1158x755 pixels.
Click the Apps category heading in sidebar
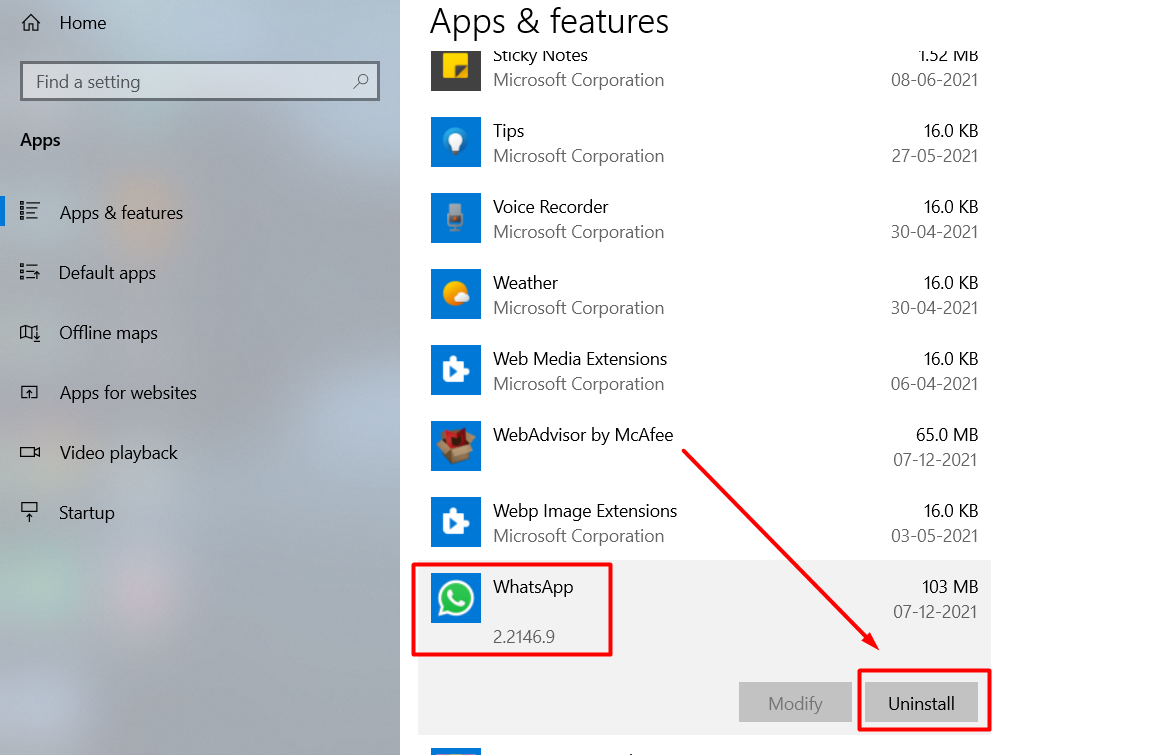point(41,140)
